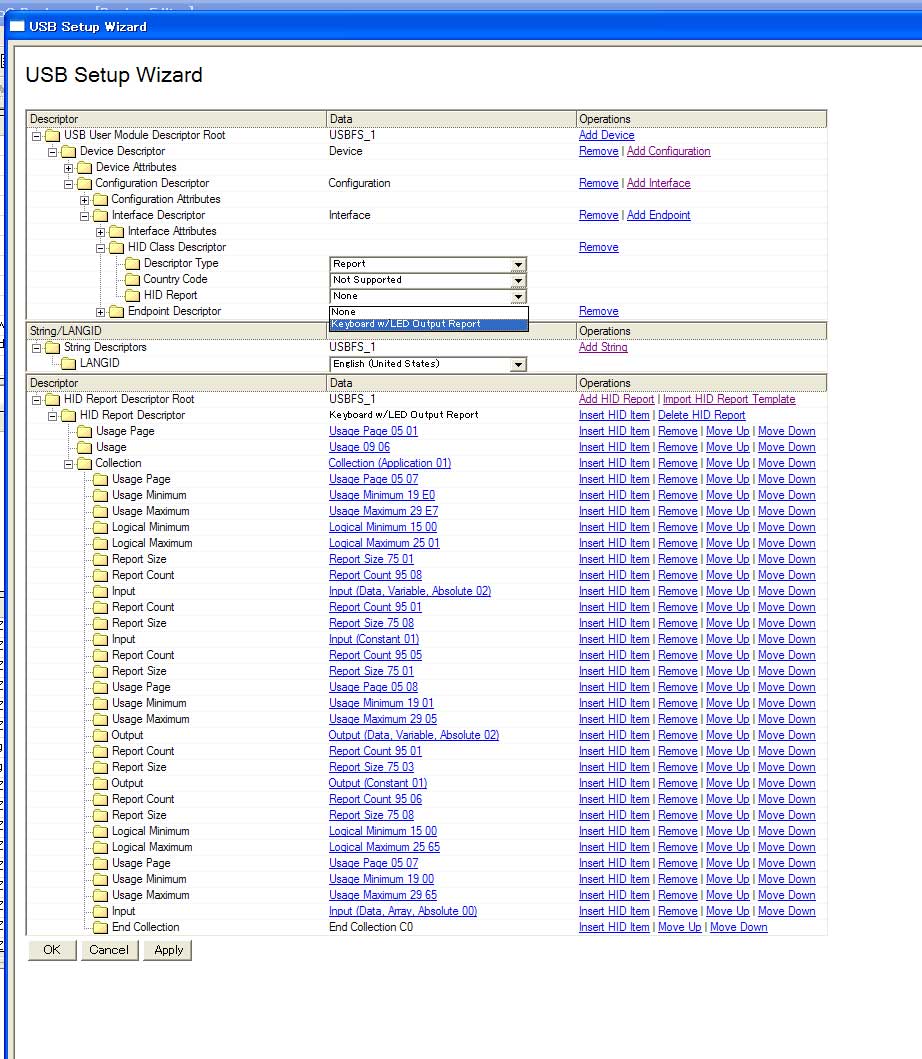Image resolution: width=922 pixels, height=1059 pixels.
Task: Click the Interface Descriptor folder icon
Action: (x=101, y=216)
